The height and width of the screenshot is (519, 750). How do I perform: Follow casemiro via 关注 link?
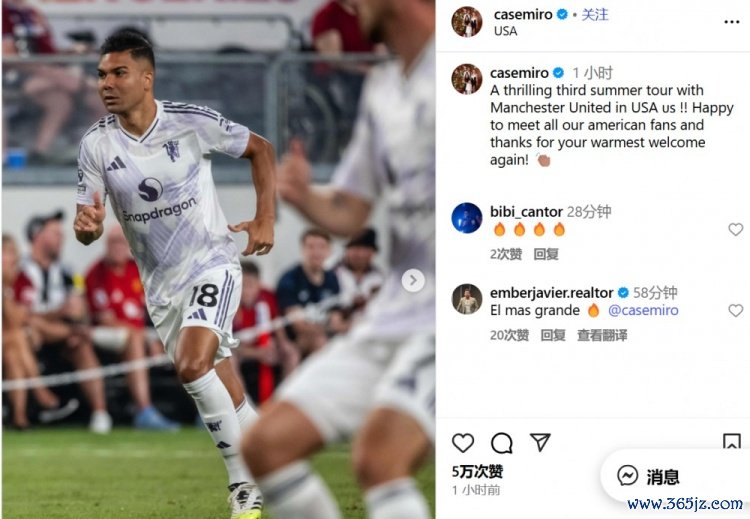pos(595,14)
